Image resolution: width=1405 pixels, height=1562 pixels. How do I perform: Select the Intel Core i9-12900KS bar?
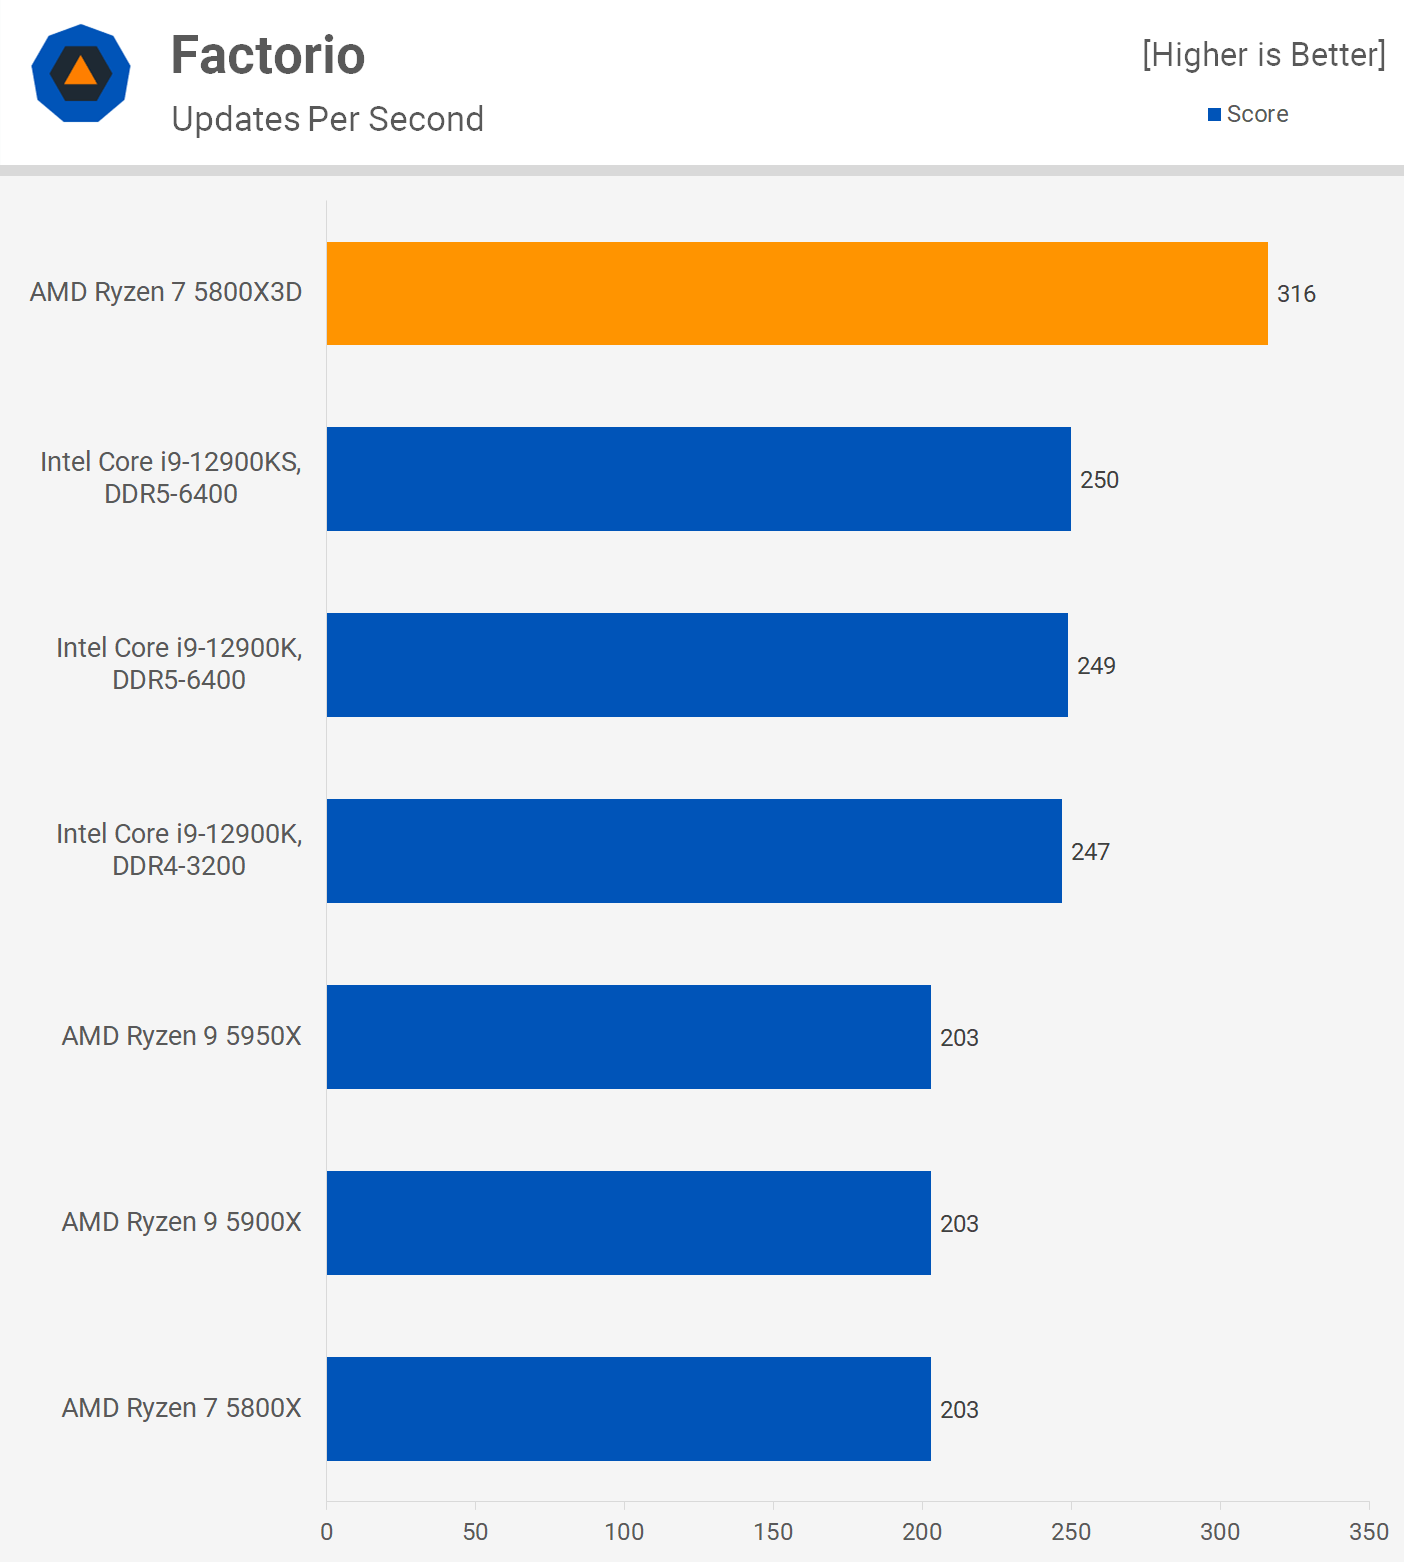698,479
